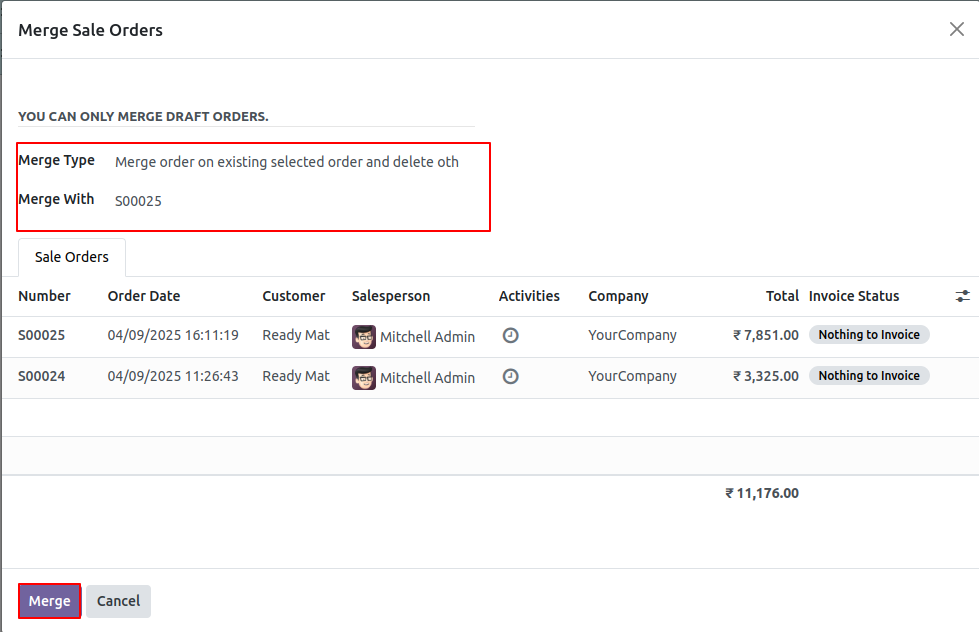979x632 pixels.
Task: Click Mitchell Admin's avatar on the S00024 row
Action: point(363,377)
